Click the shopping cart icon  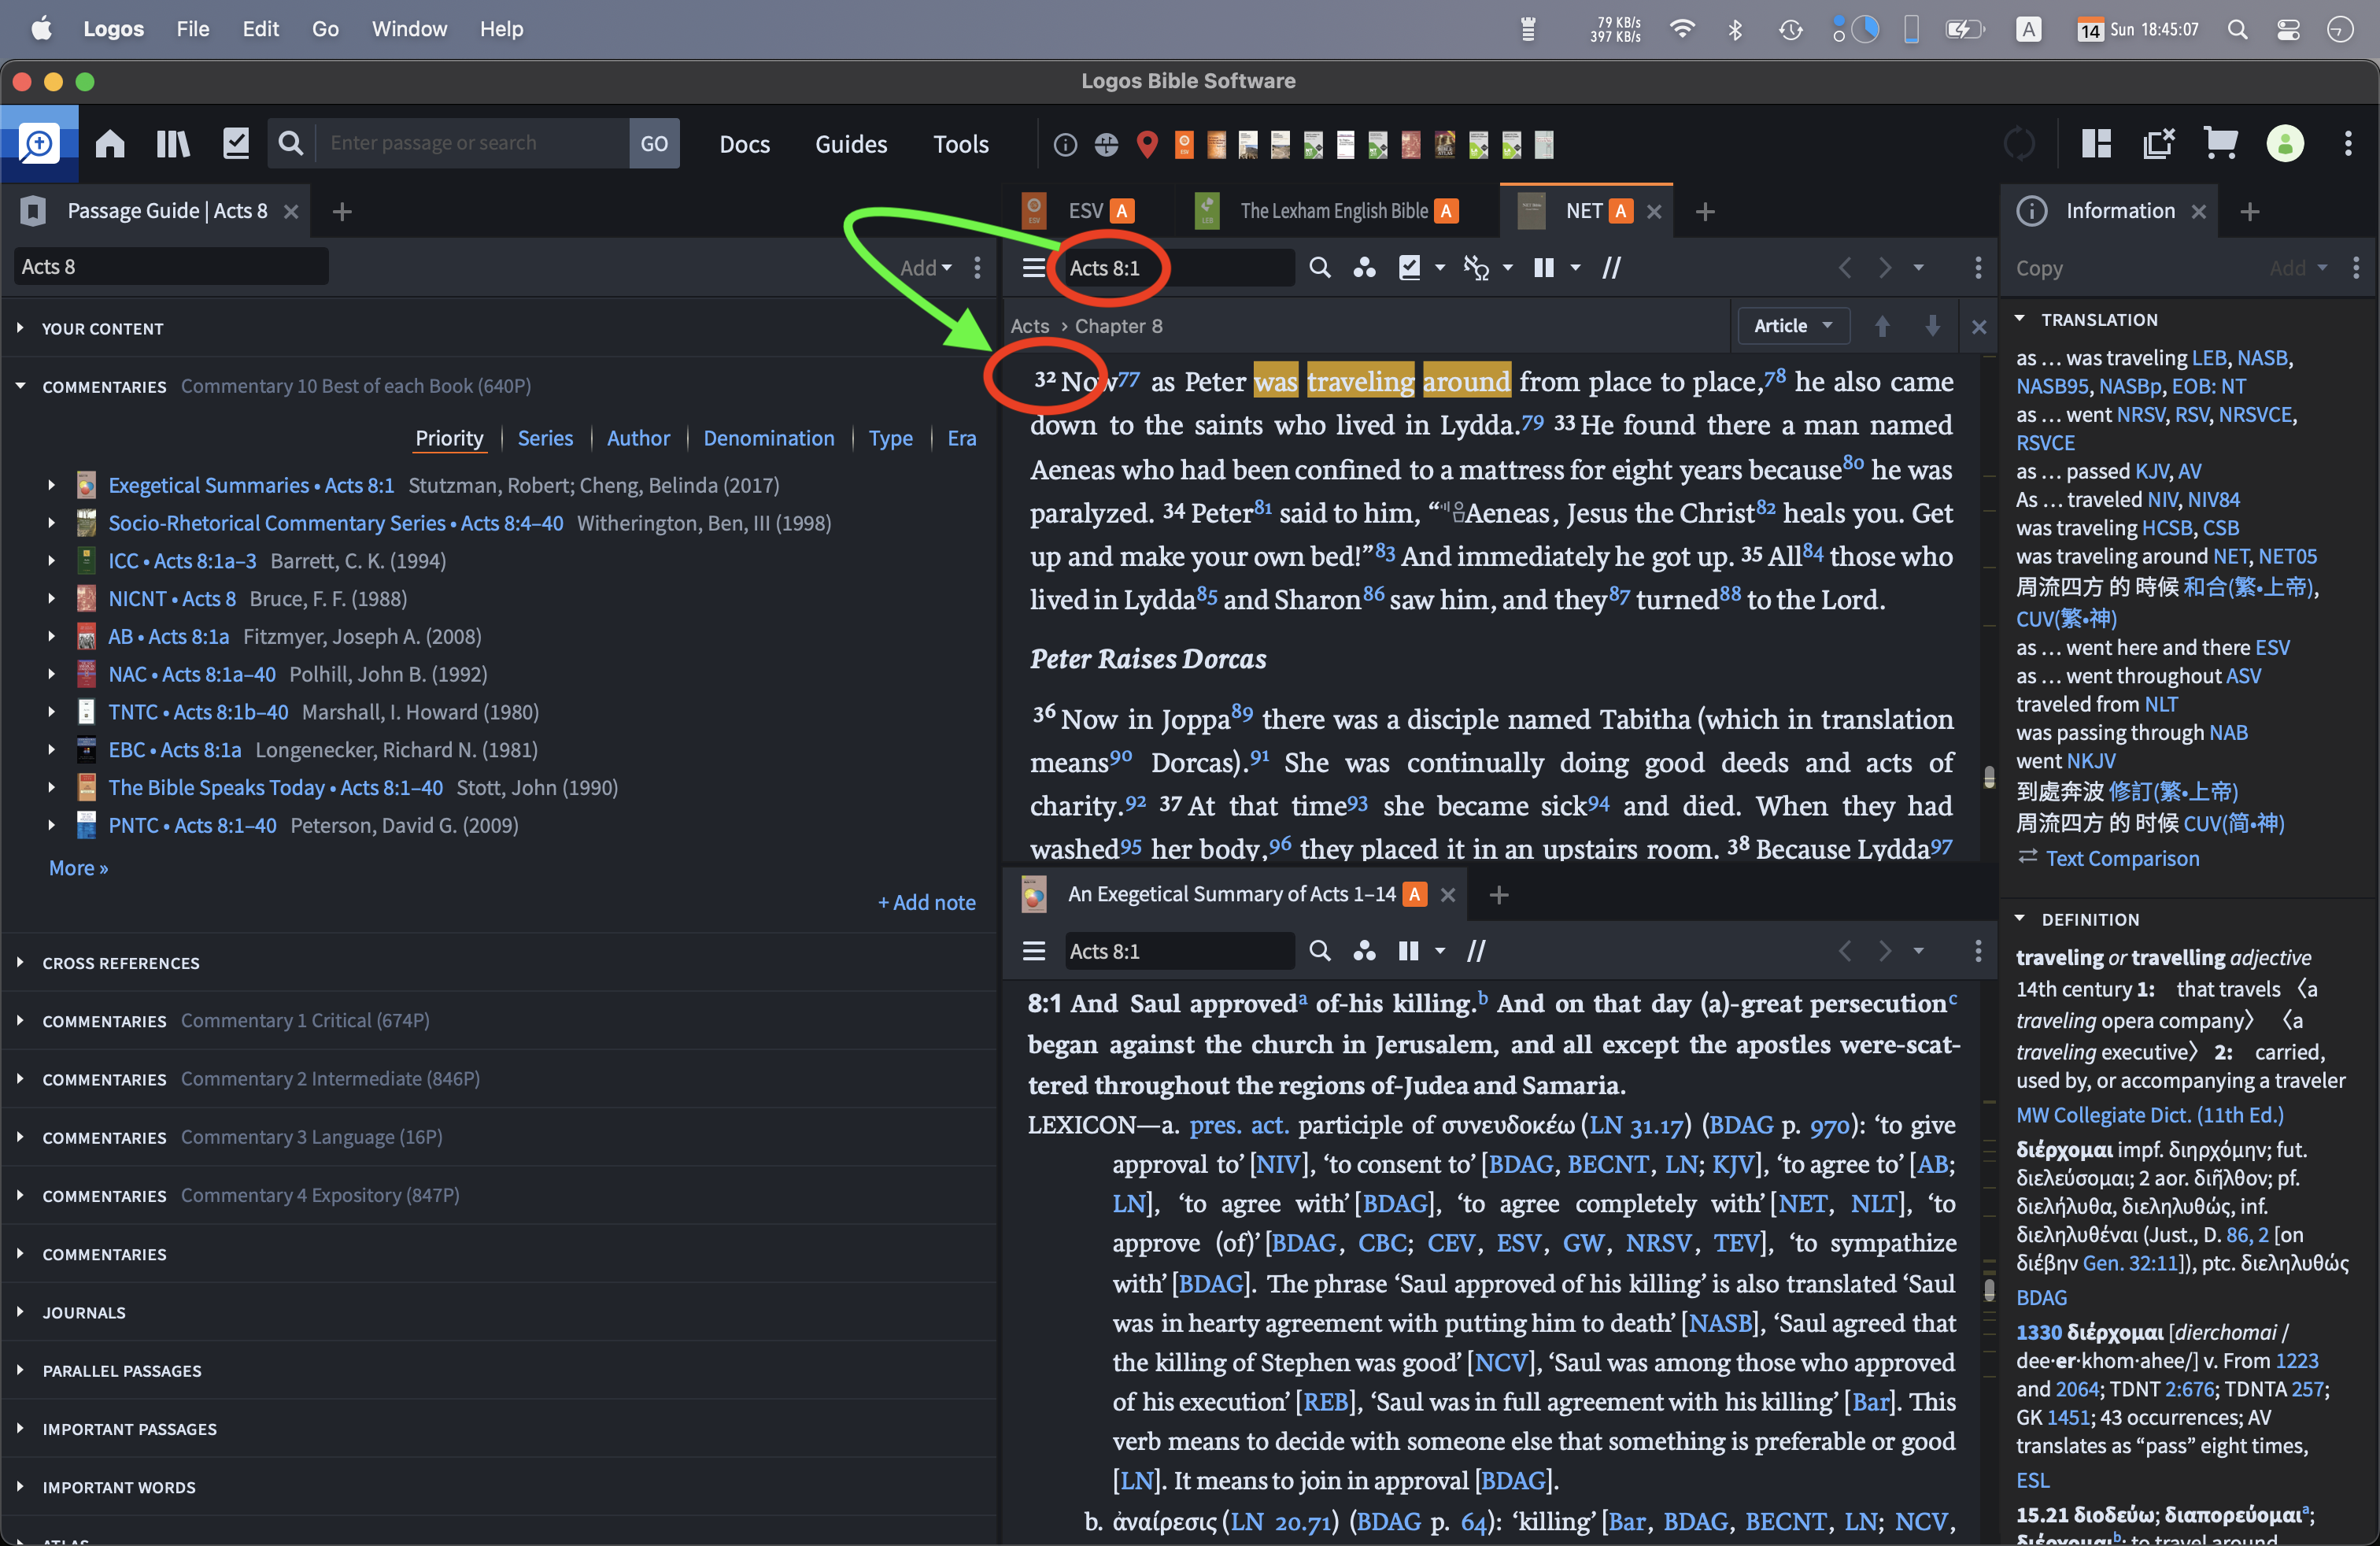(x=2220, y=144)
